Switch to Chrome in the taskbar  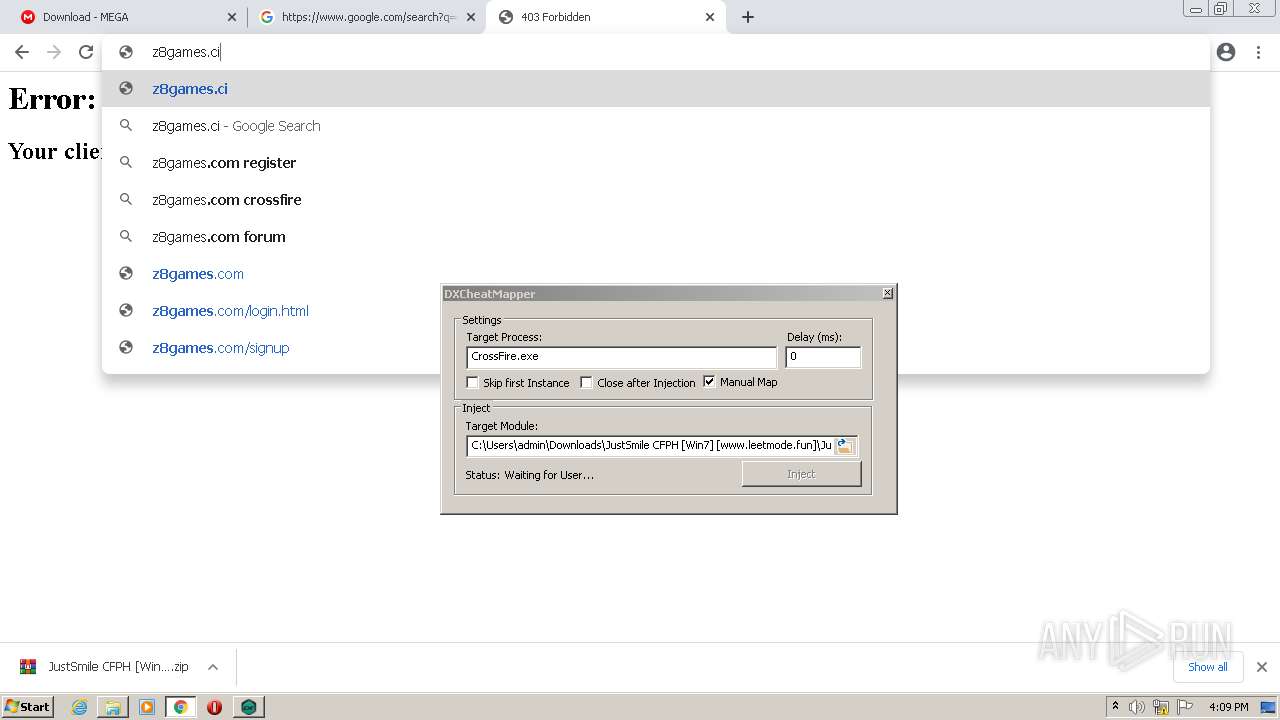(x=181, y=707)
